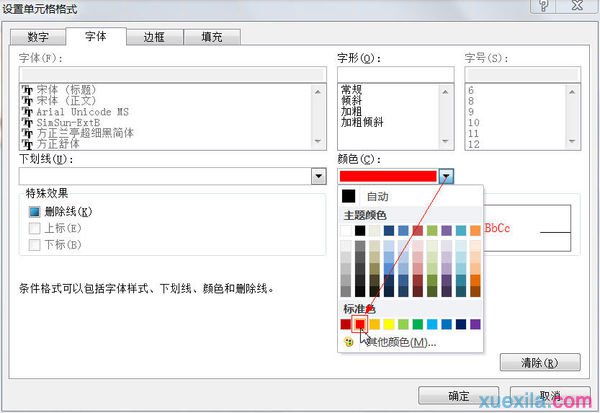Pick font size 12
This screenshot has width=600, height=413.
pyautogui.click(x=474, y=144)
